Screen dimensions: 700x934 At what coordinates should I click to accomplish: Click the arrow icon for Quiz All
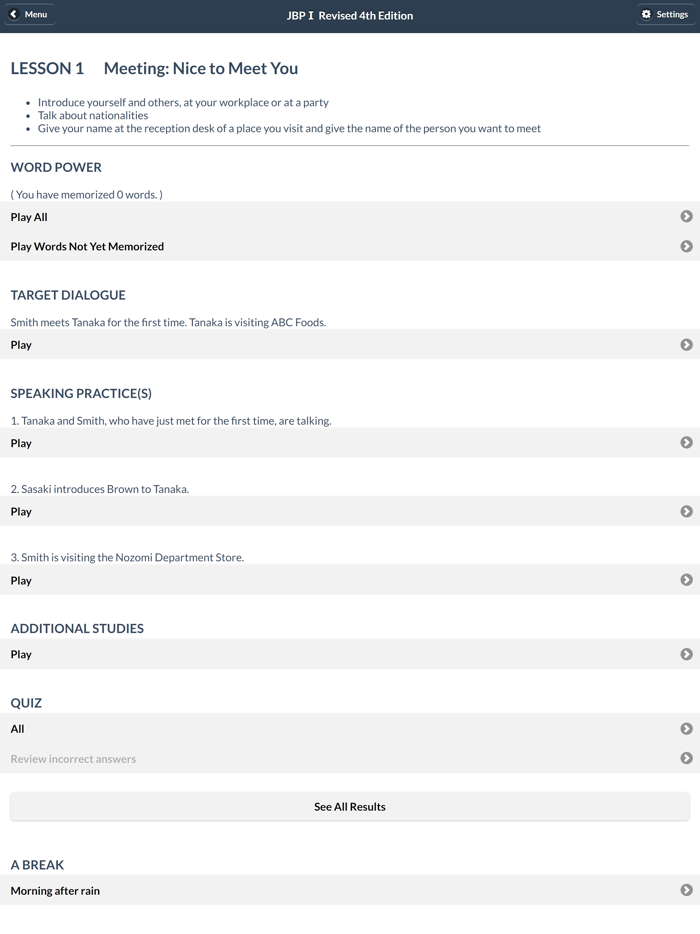pyautogui.click(x=686, y=729)
